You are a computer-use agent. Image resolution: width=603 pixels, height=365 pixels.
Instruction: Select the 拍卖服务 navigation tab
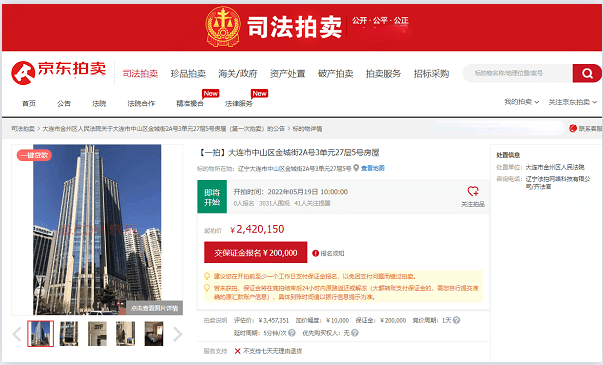coord(383,73)
